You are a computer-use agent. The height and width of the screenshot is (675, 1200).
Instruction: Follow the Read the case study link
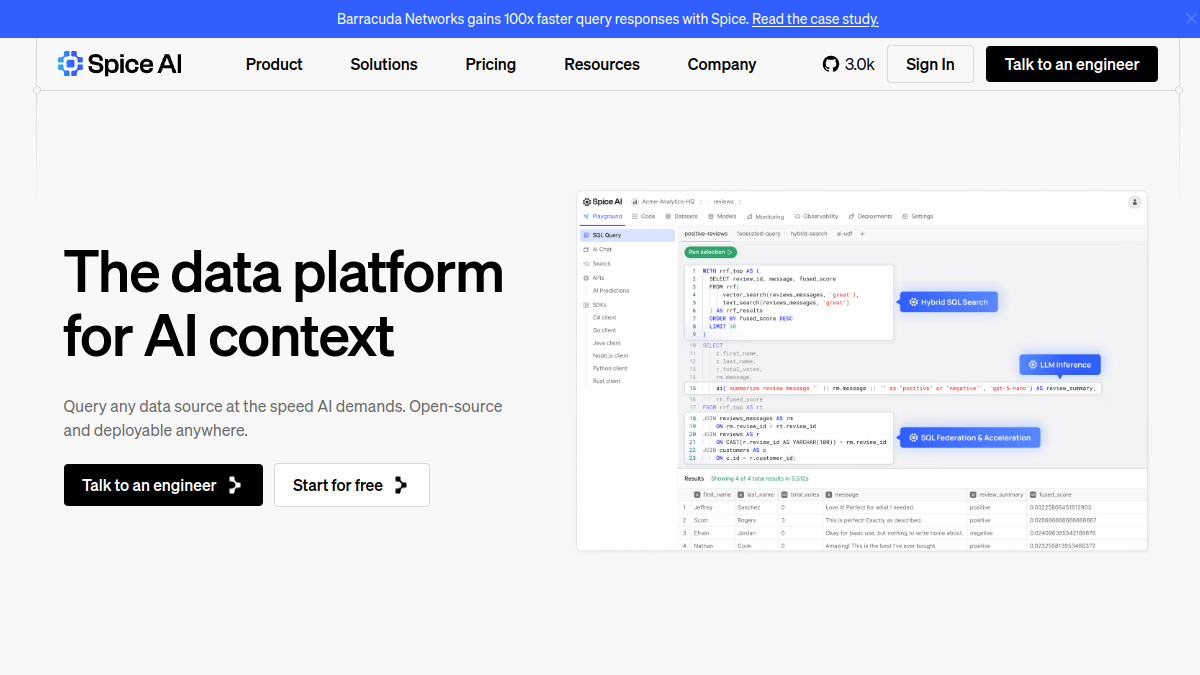(815, 19)
